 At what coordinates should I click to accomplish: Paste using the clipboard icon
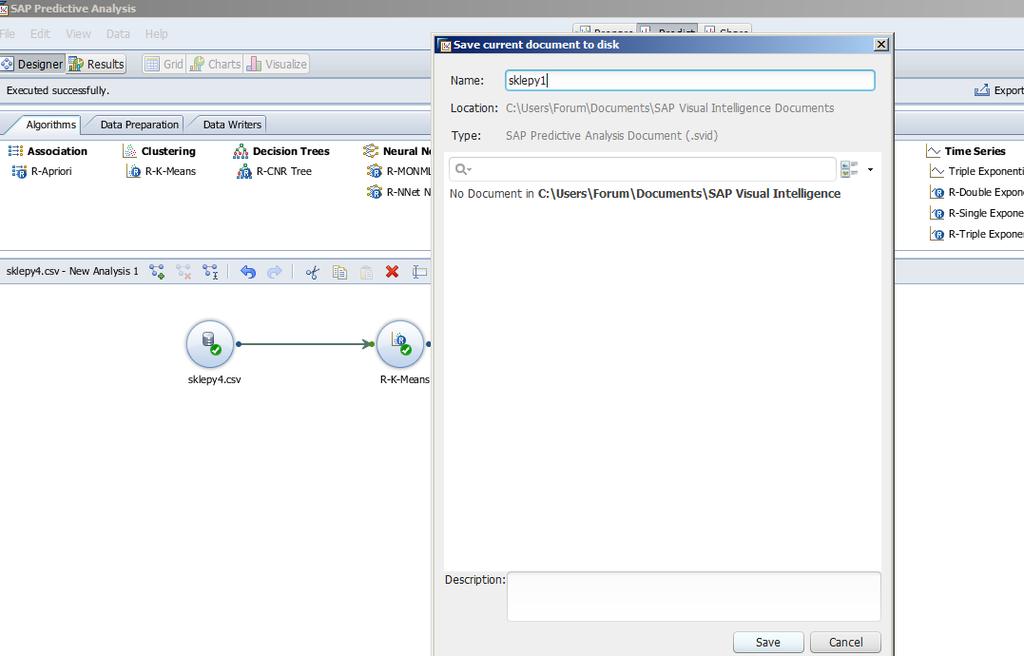(366, 272)
